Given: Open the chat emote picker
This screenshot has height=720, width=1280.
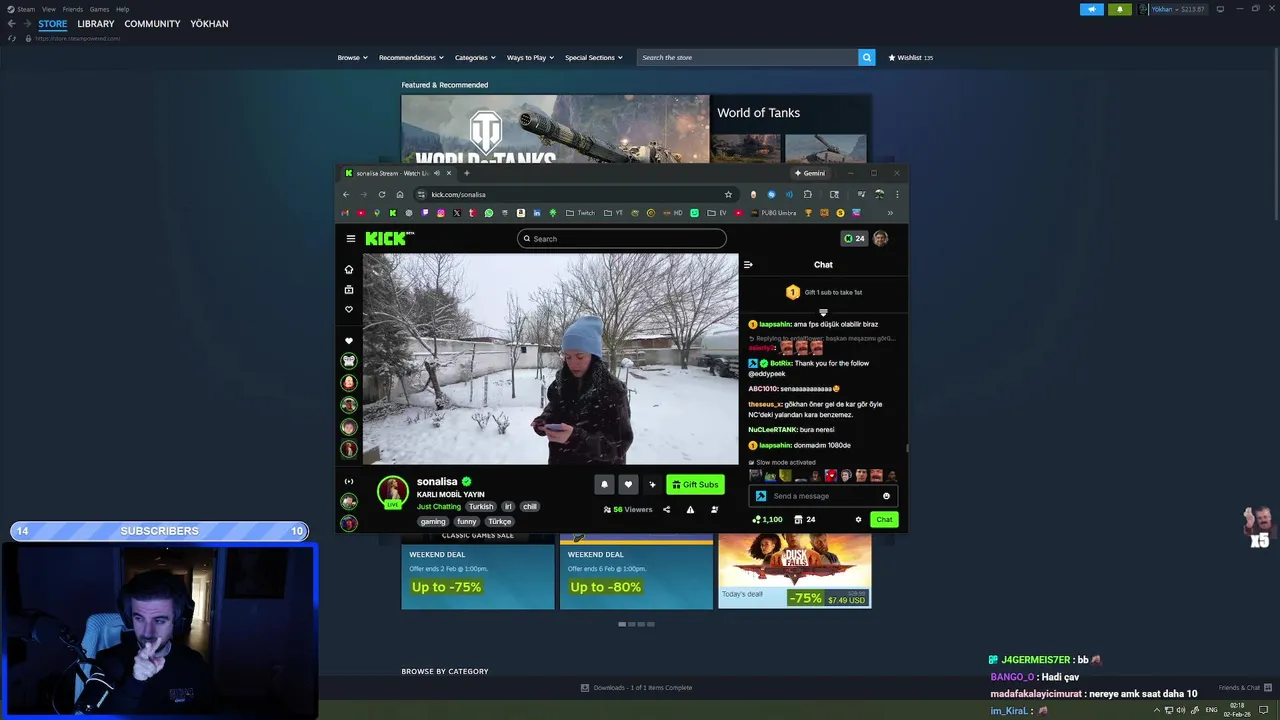Looking at the screenshot, I should point(886,496).
